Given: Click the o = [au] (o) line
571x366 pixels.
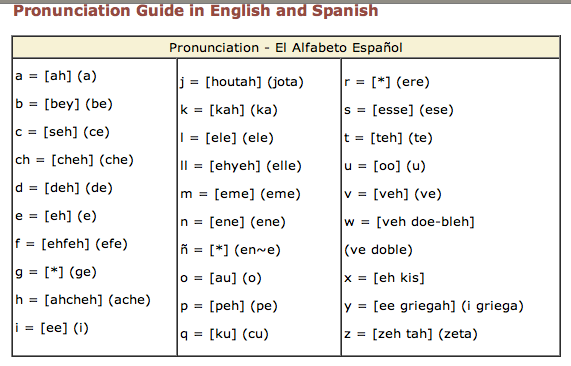Looking at the screenshot, I should click(221, 278).
